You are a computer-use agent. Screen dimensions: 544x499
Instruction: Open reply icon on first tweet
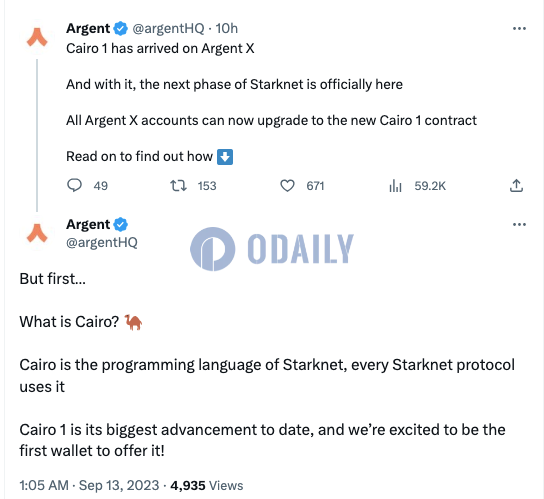click(74, 185)
